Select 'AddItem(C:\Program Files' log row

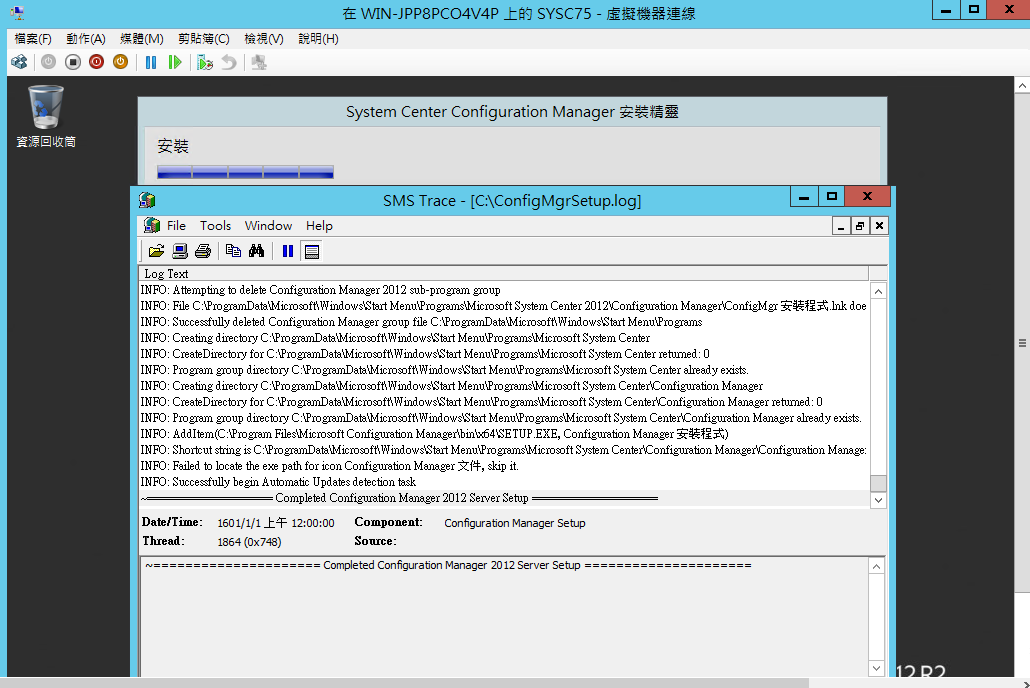(x=504, y=434)
